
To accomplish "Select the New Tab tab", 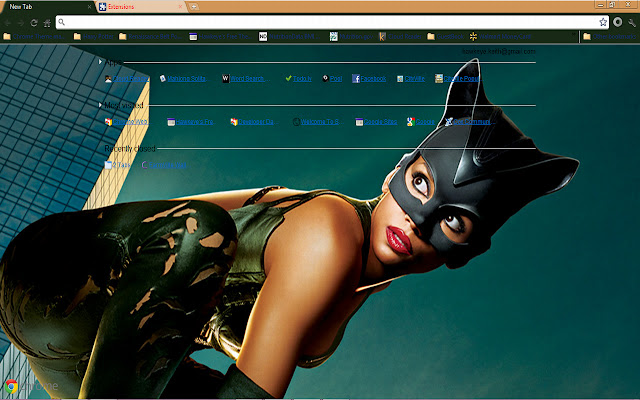I will click(x=47, y=7).
